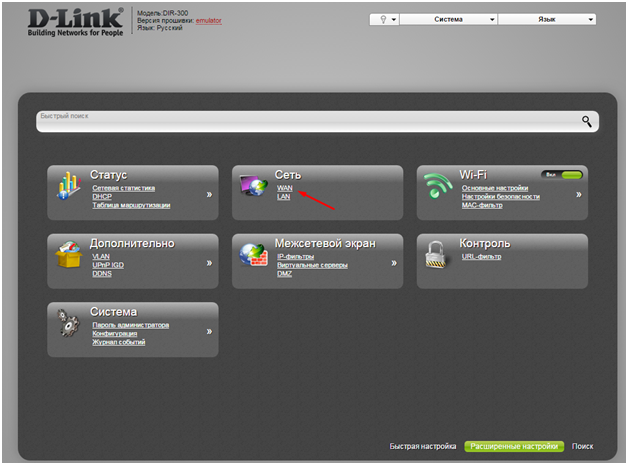Image resolution: width=628 pixels, height=465 pixels.
Task: Click inside the Быстрый поиск field
Action: click(300, 122)
